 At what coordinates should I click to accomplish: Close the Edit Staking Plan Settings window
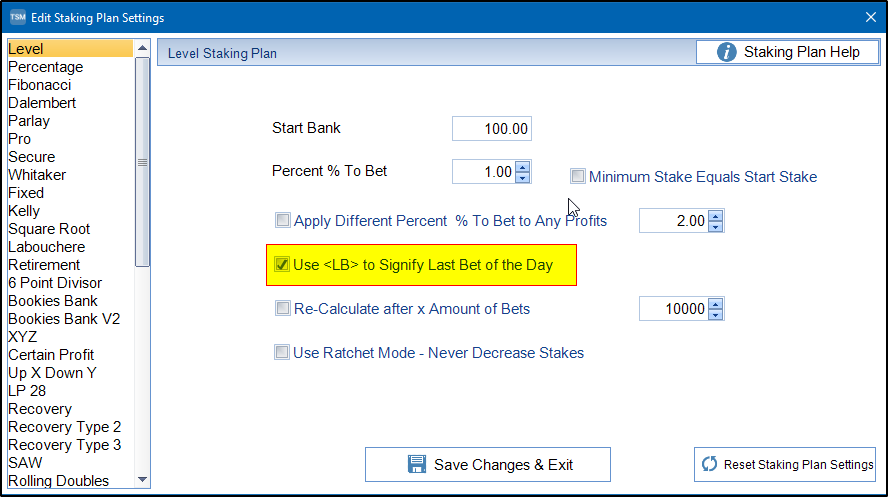pyautogui.click(x=869, y=18)
